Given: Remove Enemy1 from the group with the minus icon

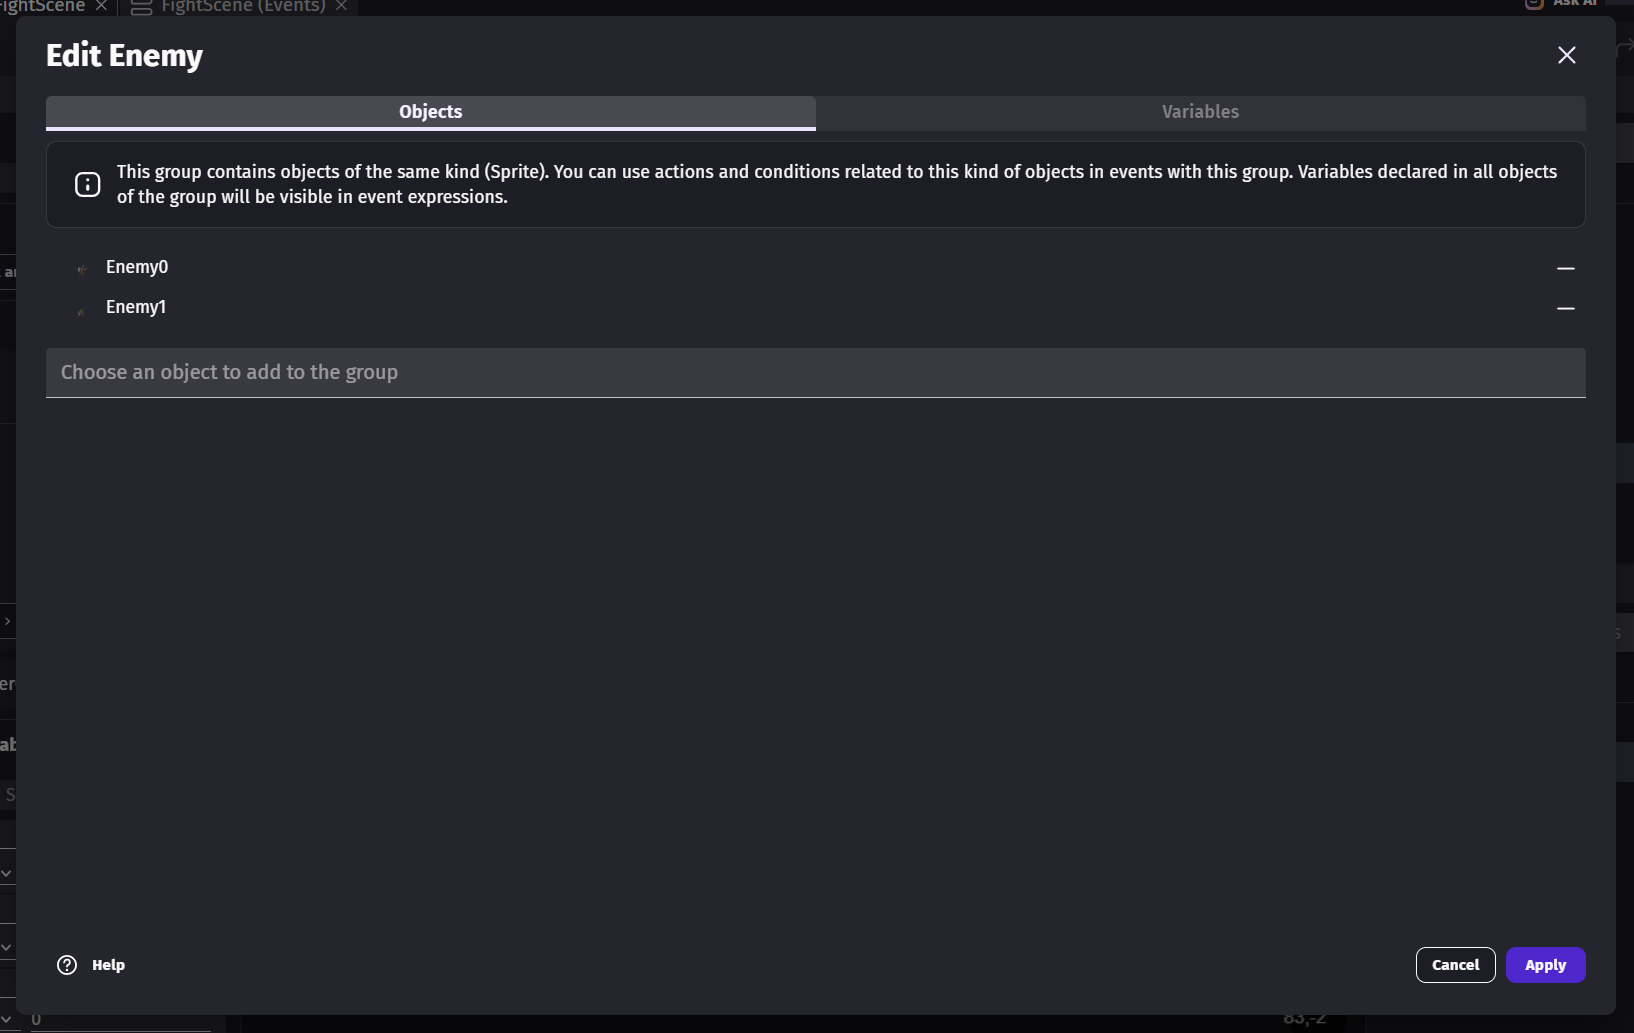Looking at the screenshot, I should point(1565,308).
